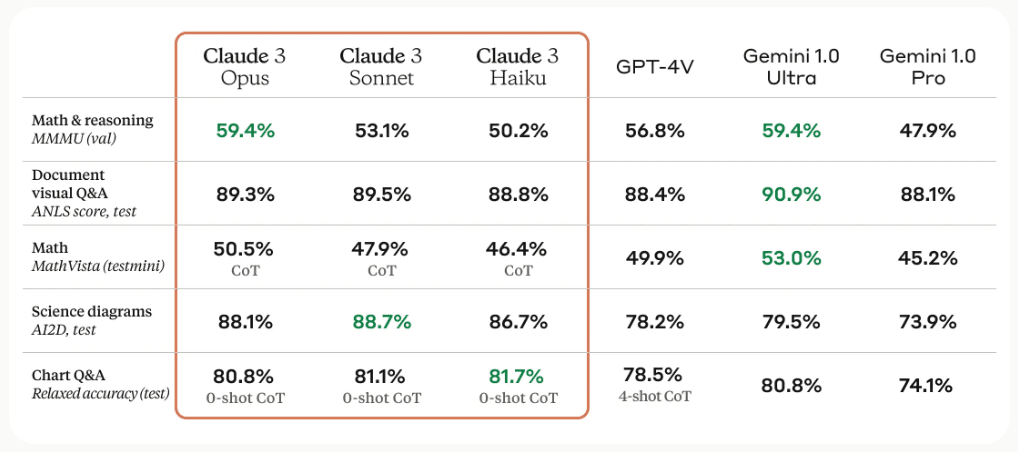This screenshot has width=1018, height=452.
Task: Select Gemini 1.0 Ultra's green 90.9% score
Action: 790,194
